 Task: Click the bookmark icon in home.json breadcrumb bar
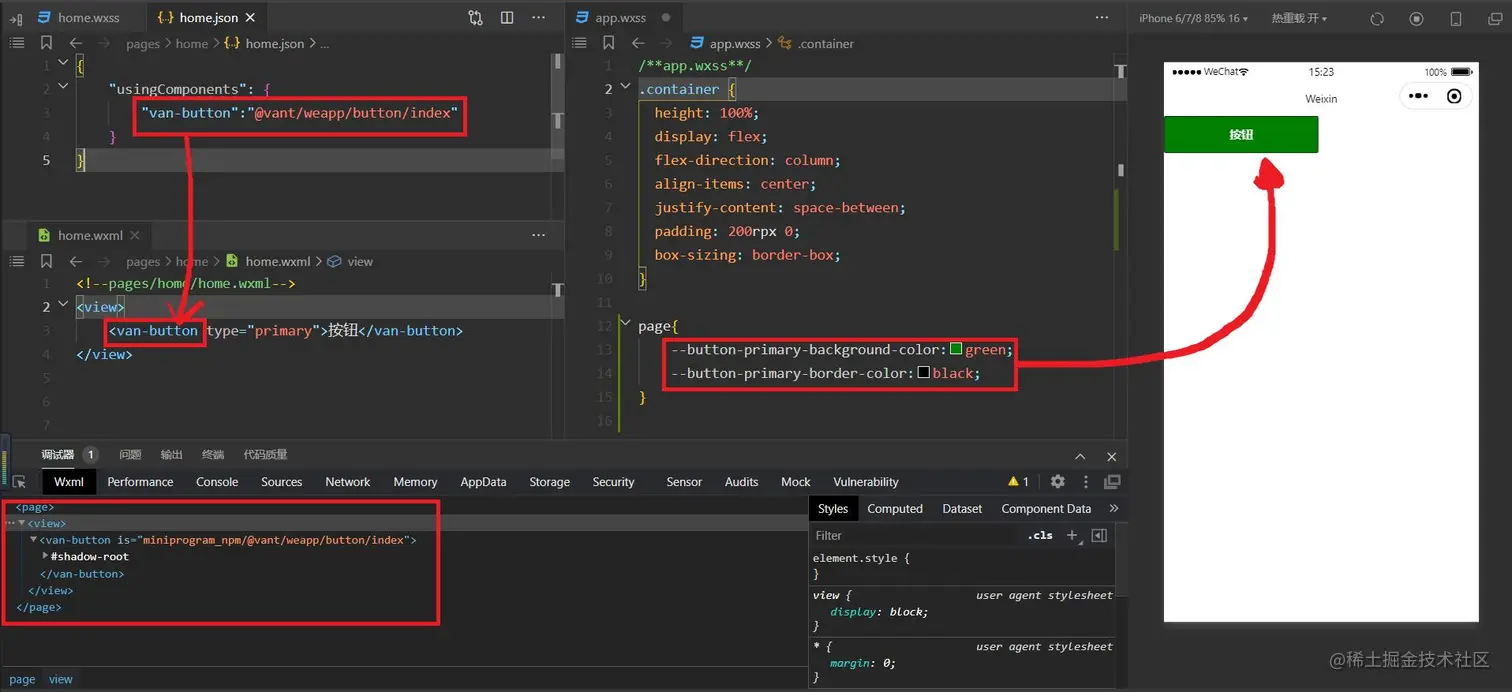(x=46, y=43)
